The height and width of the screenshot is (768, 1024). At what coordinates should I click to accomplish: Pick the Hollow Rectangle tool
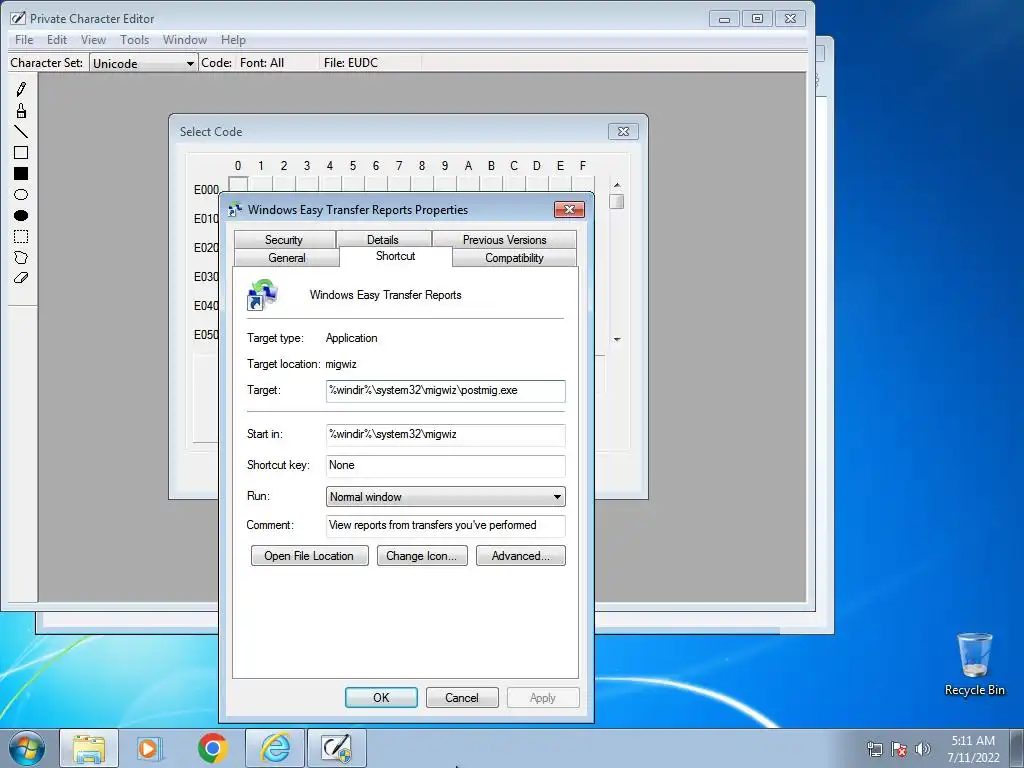coord(21,152)
